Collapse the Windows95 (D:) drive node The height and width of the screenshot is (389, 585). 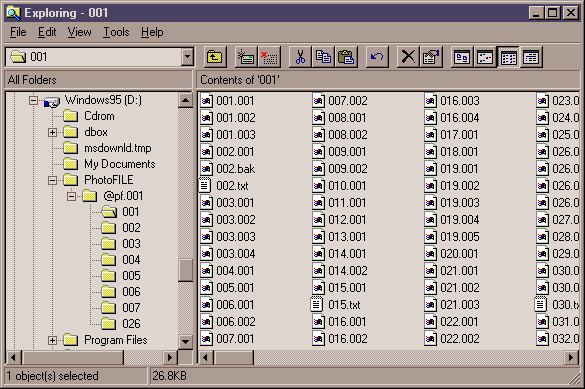(33, 100)
